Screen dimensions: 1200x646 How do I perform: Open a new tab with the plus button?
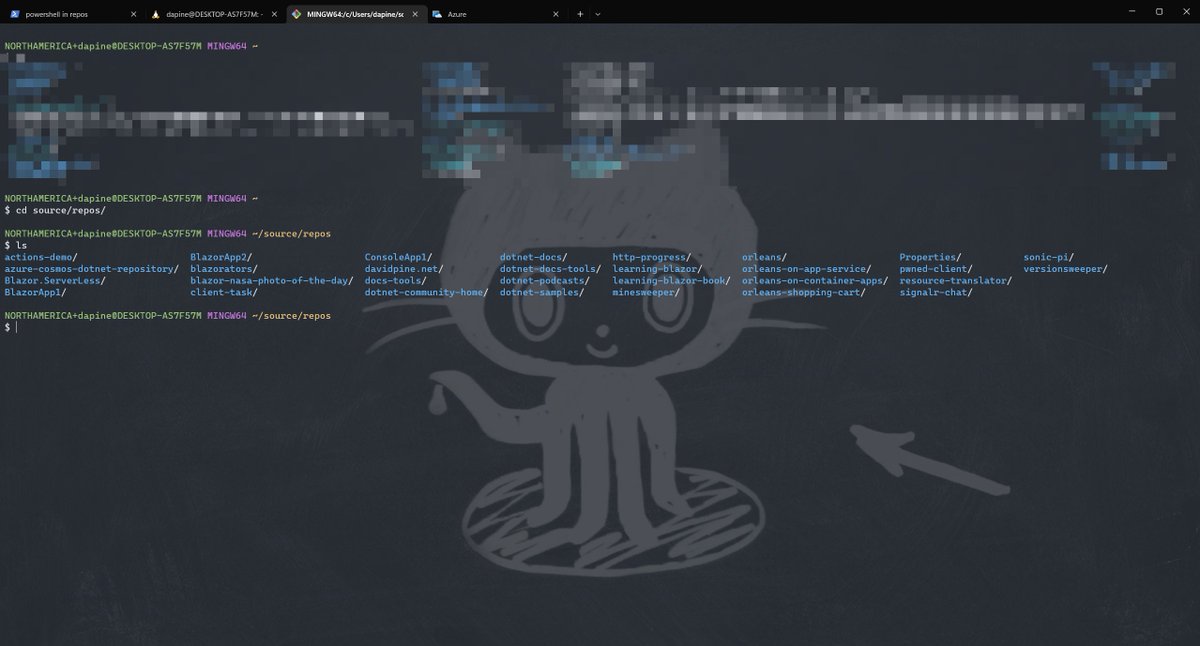pos(580,15)
